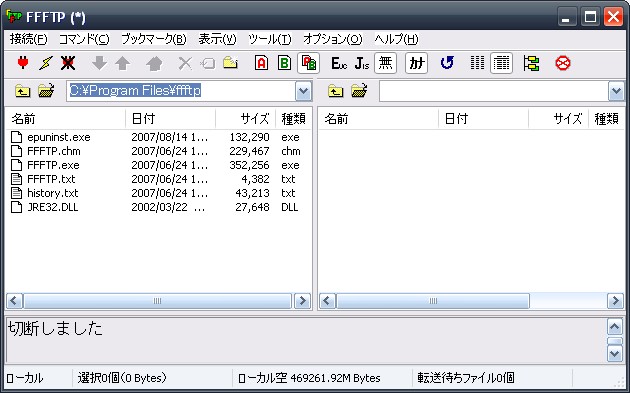Click the local pane horizontal scrollbar thumb
The height and width of the screenshot is (393, 630).
(x=157, y=301)
